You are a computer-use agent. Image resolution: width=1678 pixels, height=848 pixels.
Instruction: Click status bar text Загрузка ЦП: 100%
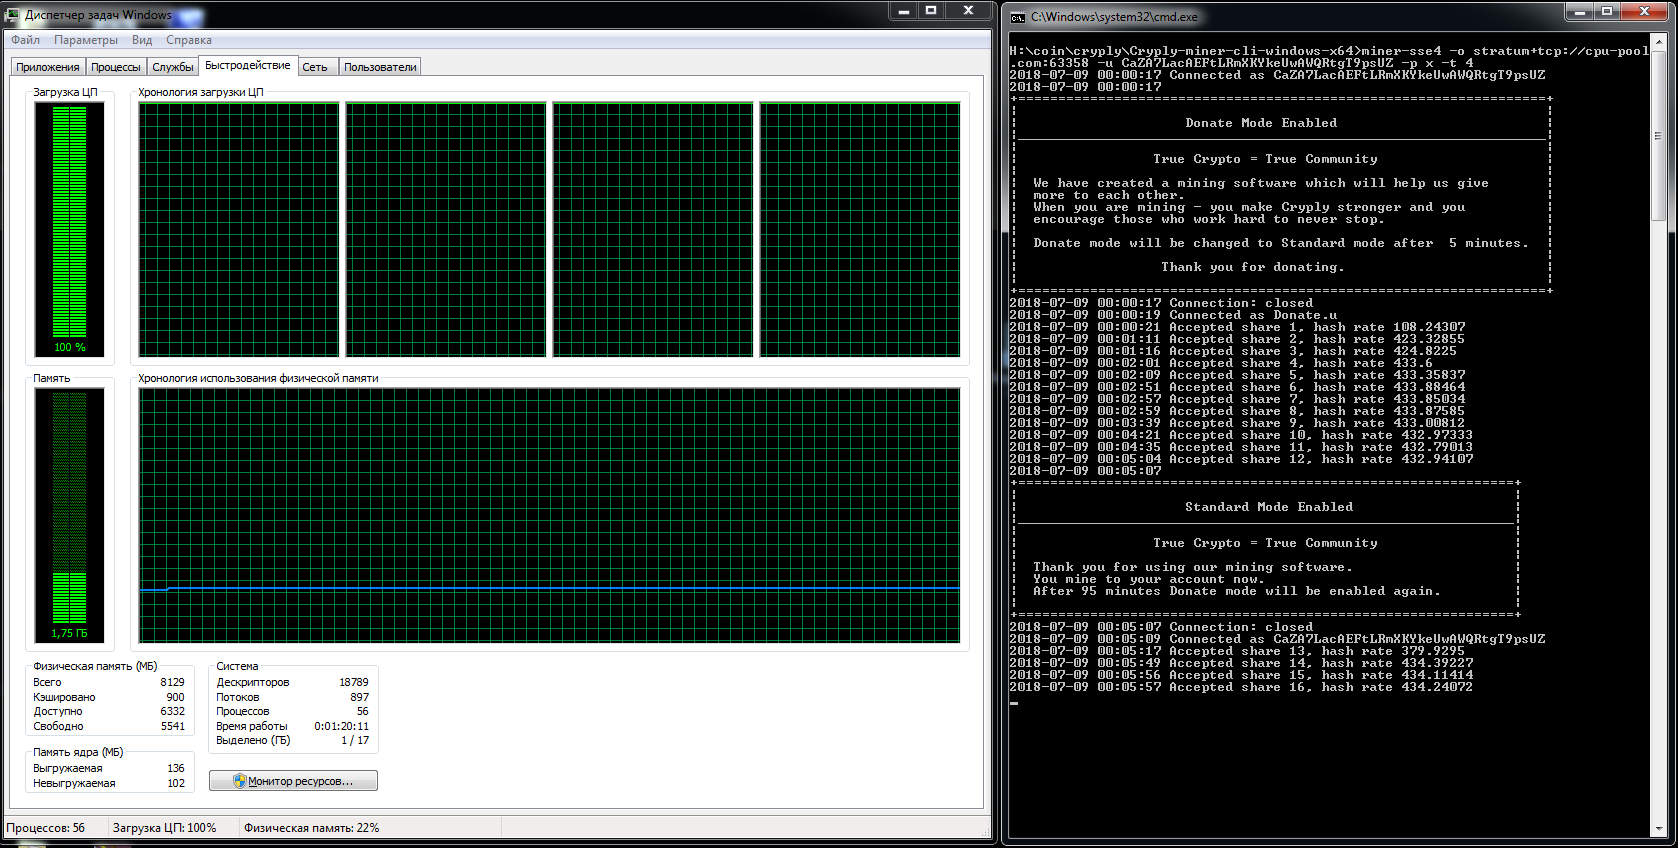click(x=164, y=828)
